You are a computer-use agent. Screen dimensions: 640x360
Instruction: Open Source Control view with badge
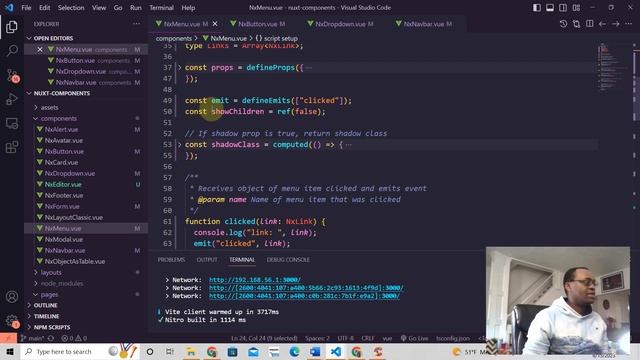click(x=12, y=75)
